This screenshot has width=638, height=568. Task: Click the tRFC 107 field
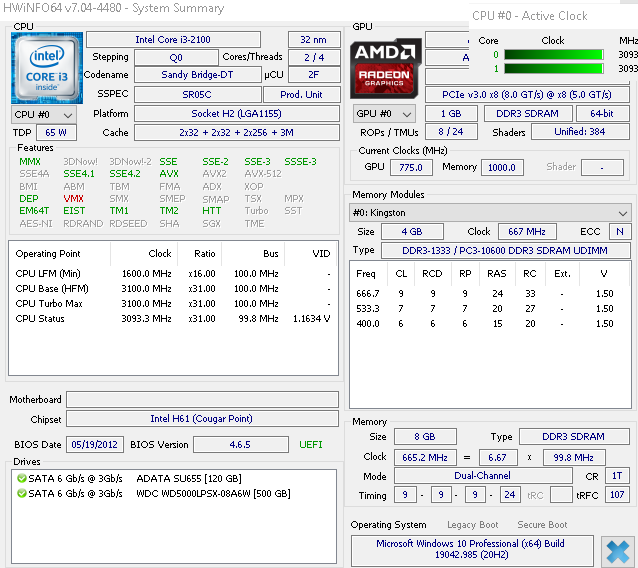617,495
